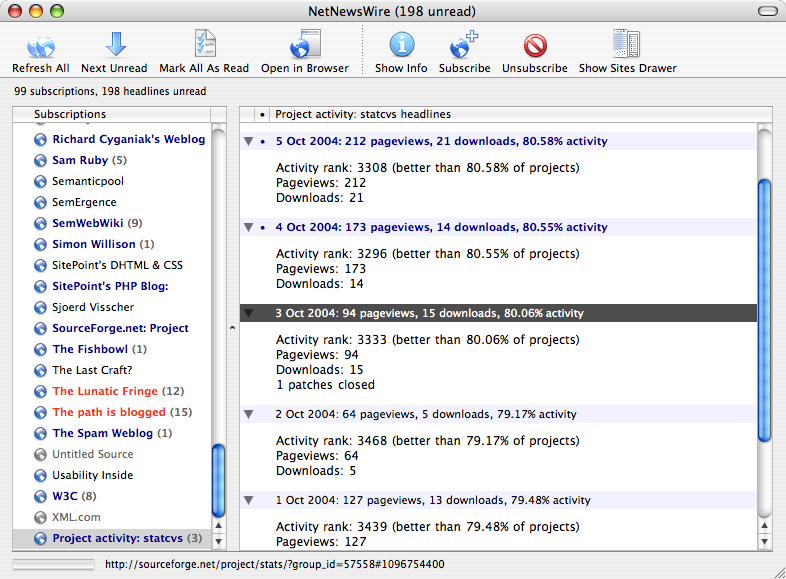Open current item in browser

(x=304, y=46)
